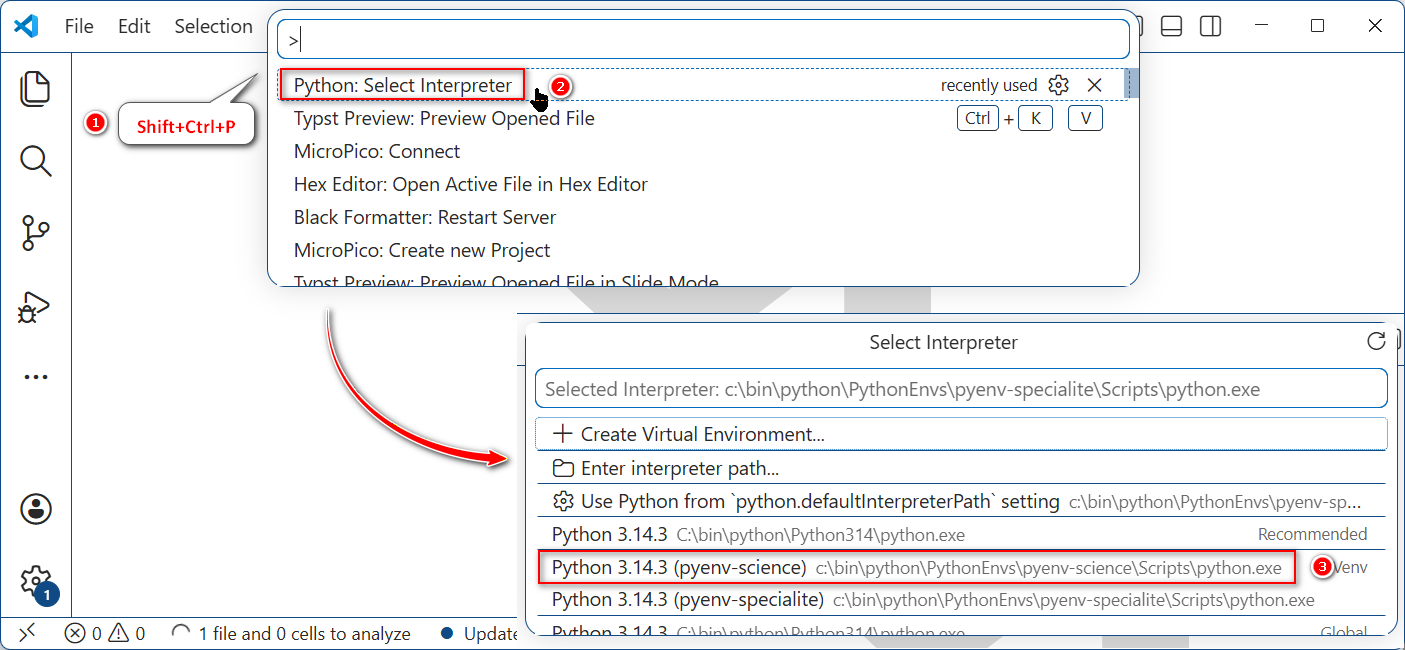
Task: Select the Python 3.14.3 (pyenv-science) interpreter
Action: pyautogui.click(x=915, y=567)
